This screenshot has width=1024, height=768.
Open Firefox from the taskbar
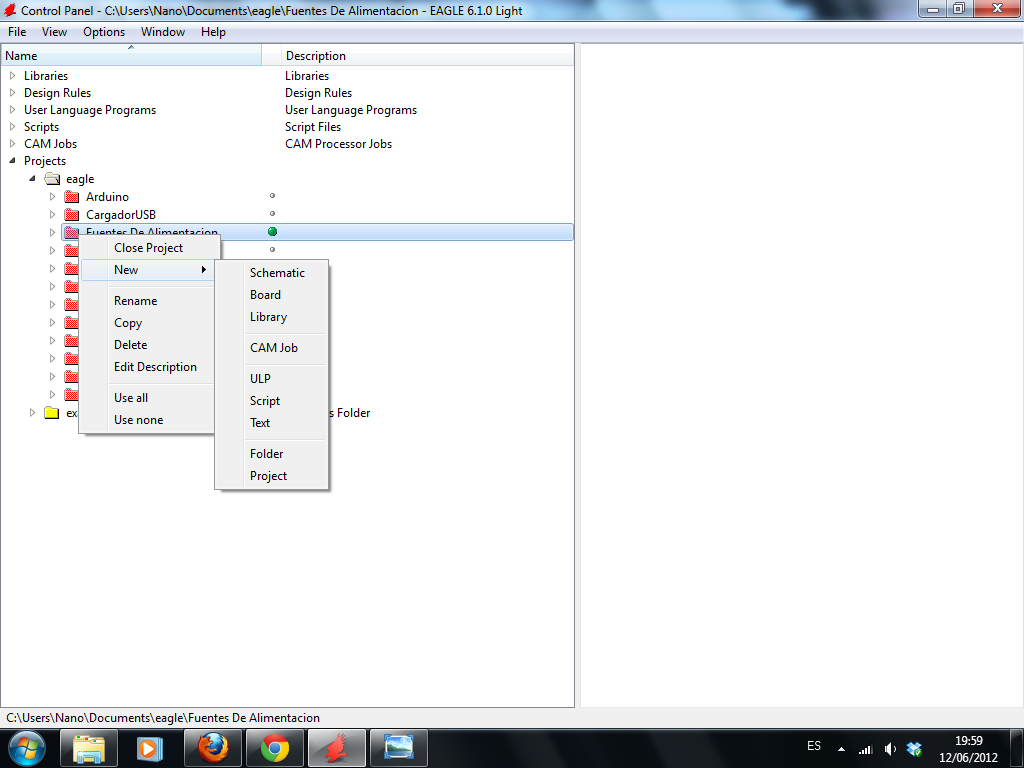213,747
